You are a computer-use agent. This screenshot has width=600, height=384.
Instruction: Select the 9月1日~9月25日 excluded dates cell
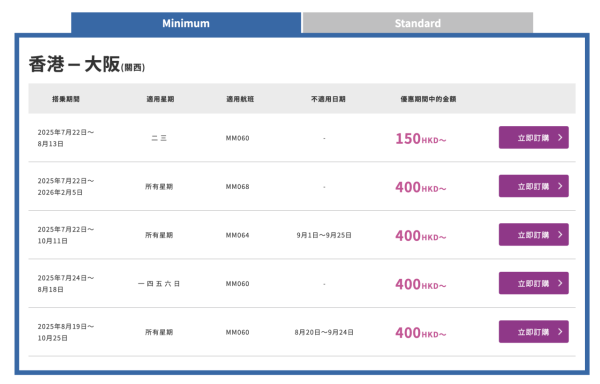coord(324,235)
